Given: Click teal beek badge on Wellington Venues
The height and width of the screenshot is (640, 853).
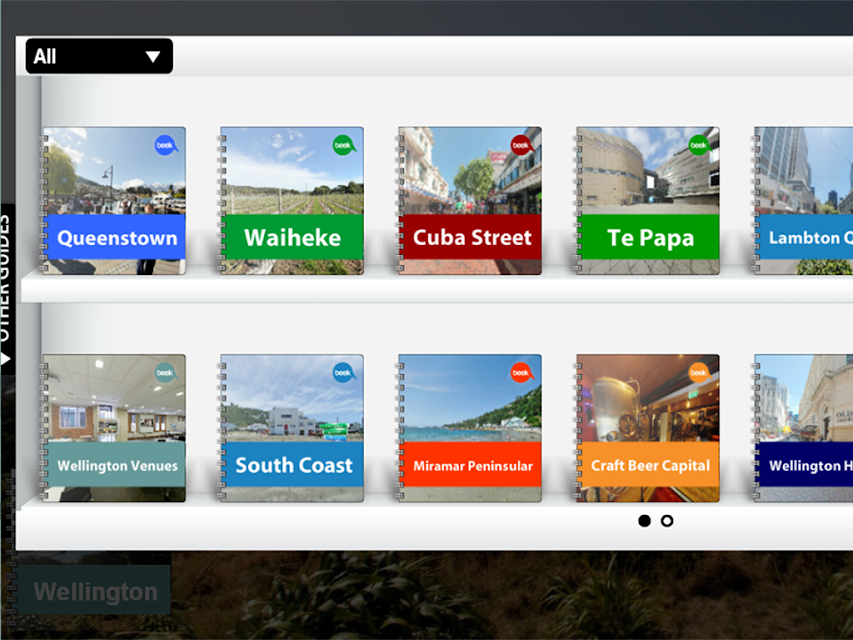Looking at the screenshot, I should tap(165, 373).
